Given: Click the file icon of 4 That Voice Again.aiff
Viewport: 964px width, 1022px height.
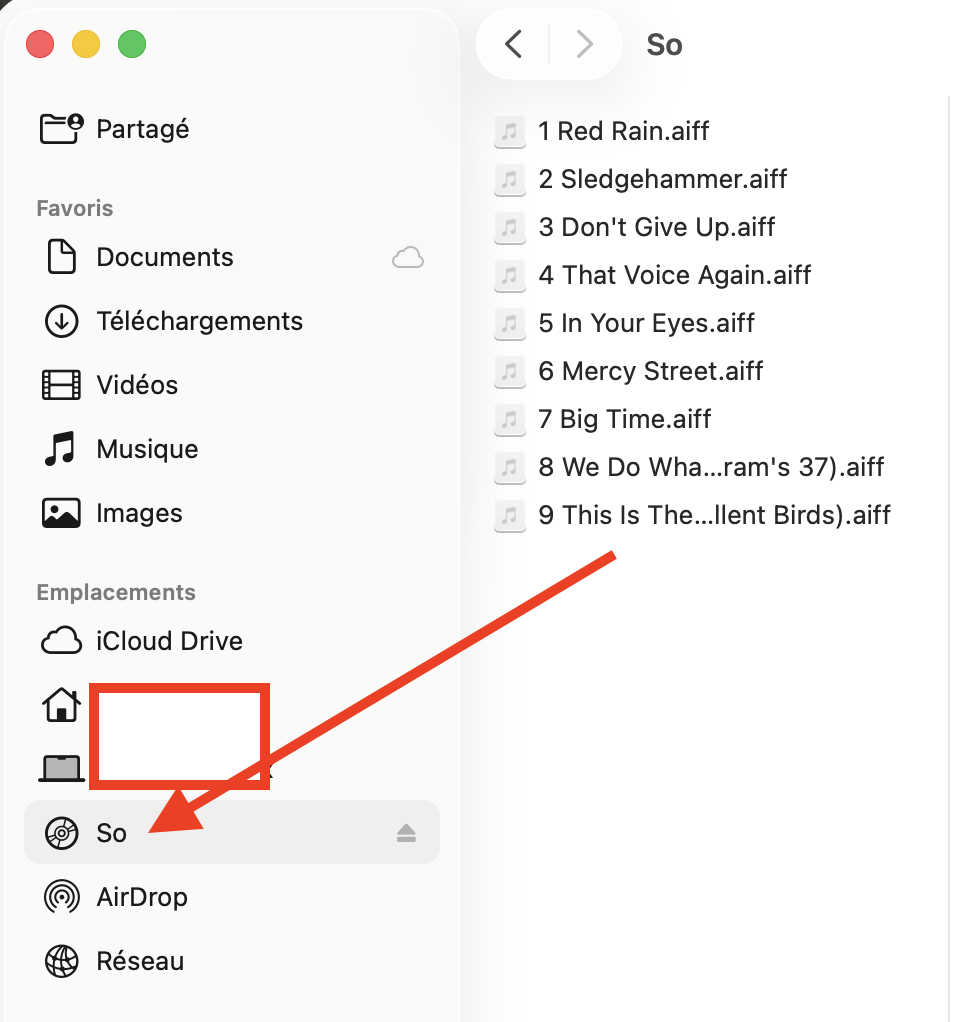Looking at the screenshot, I should point(510,275).
